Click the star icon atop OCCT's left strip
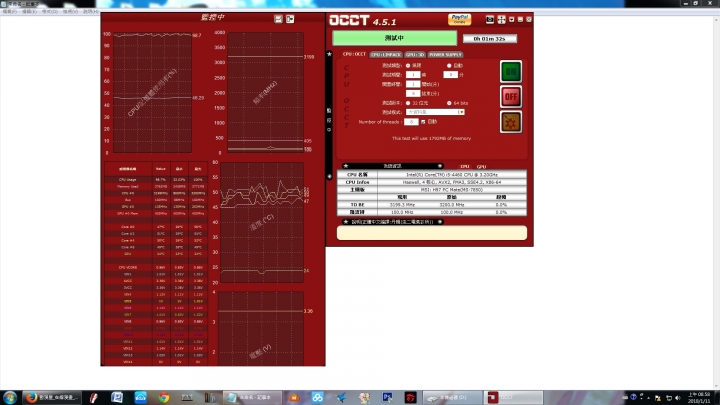This screenshot has height=405, width=720. coord(329,54)
